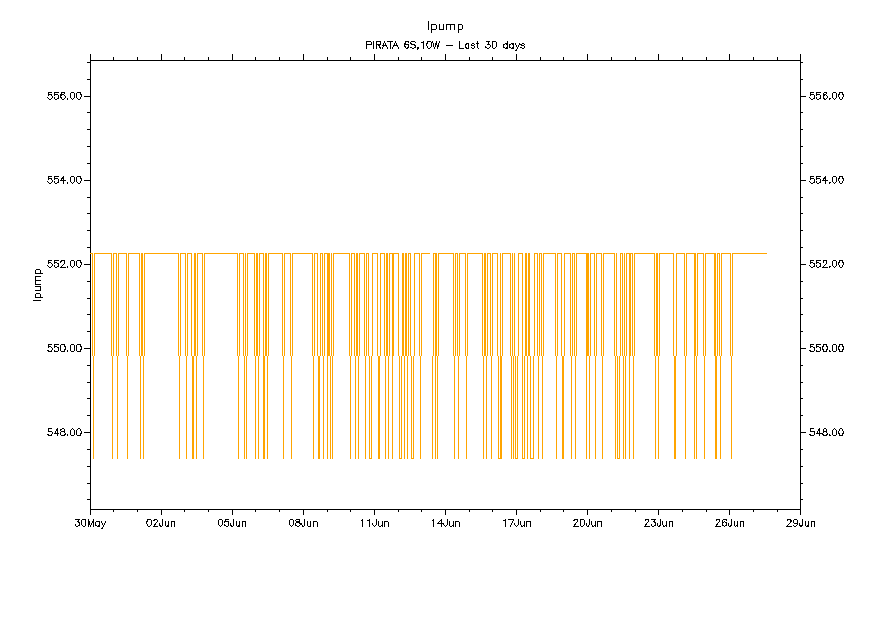The height and width of the screenshot is (630, 891).
Task: Click the 29Jun date at axis end
Action: [x=800, y=522]
